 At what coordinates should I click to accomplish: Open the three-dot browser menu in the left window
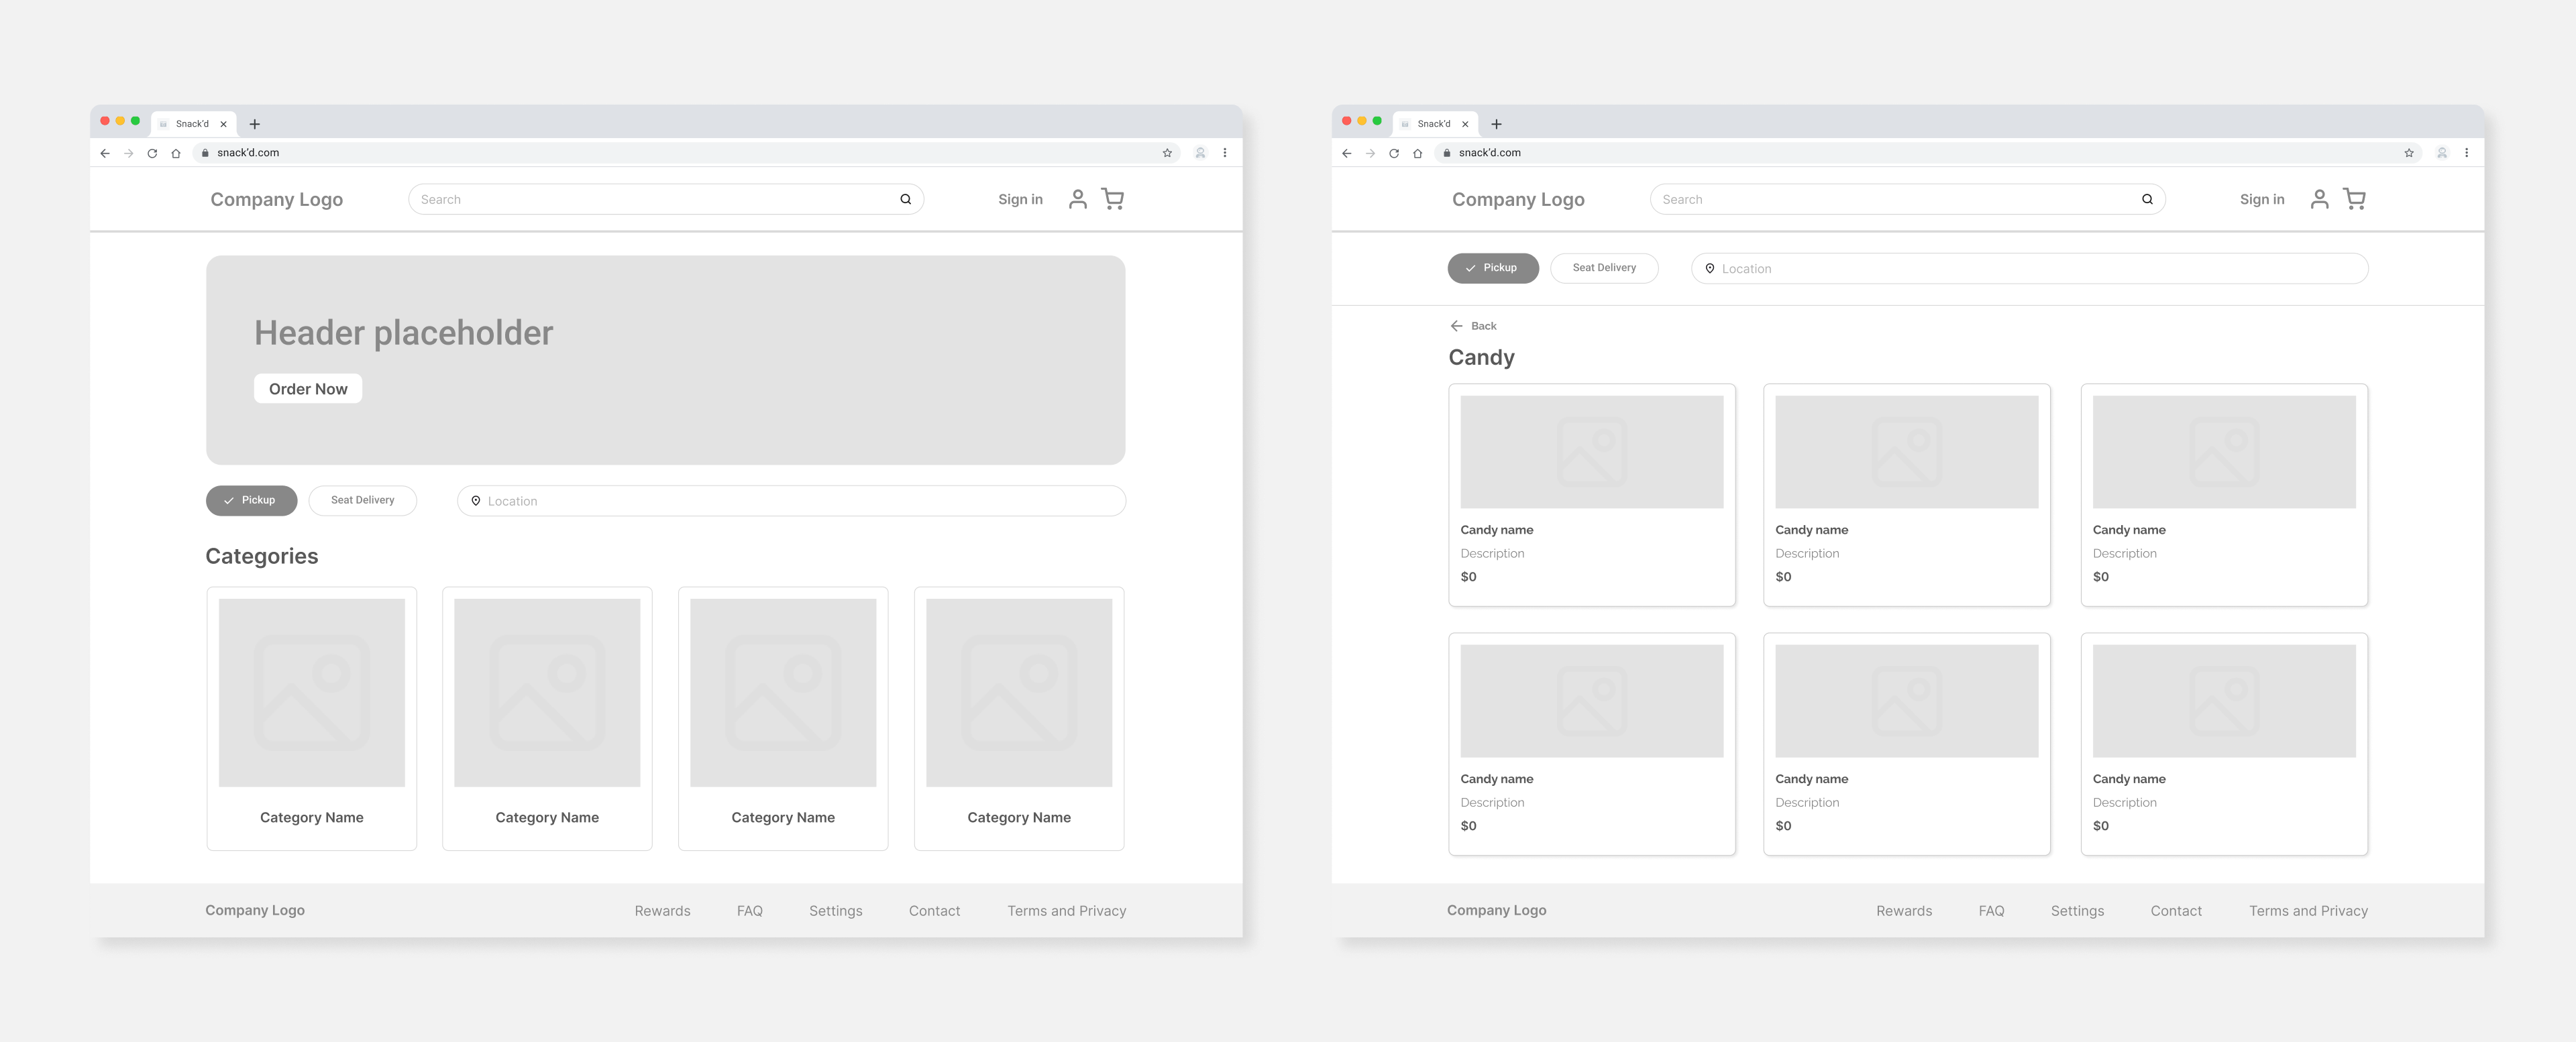tap(1224, 153)
